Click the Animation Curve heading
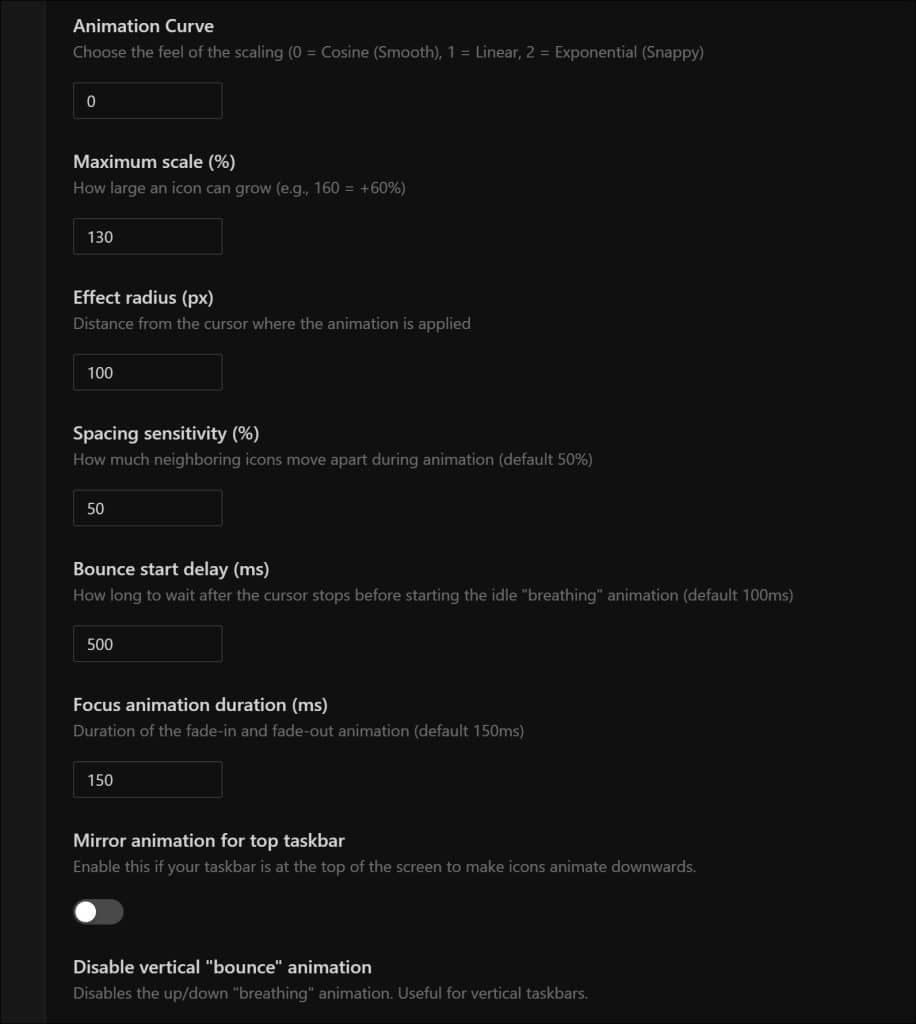The width and height of the screenshot is (916, 1024). tap(143, 26)
